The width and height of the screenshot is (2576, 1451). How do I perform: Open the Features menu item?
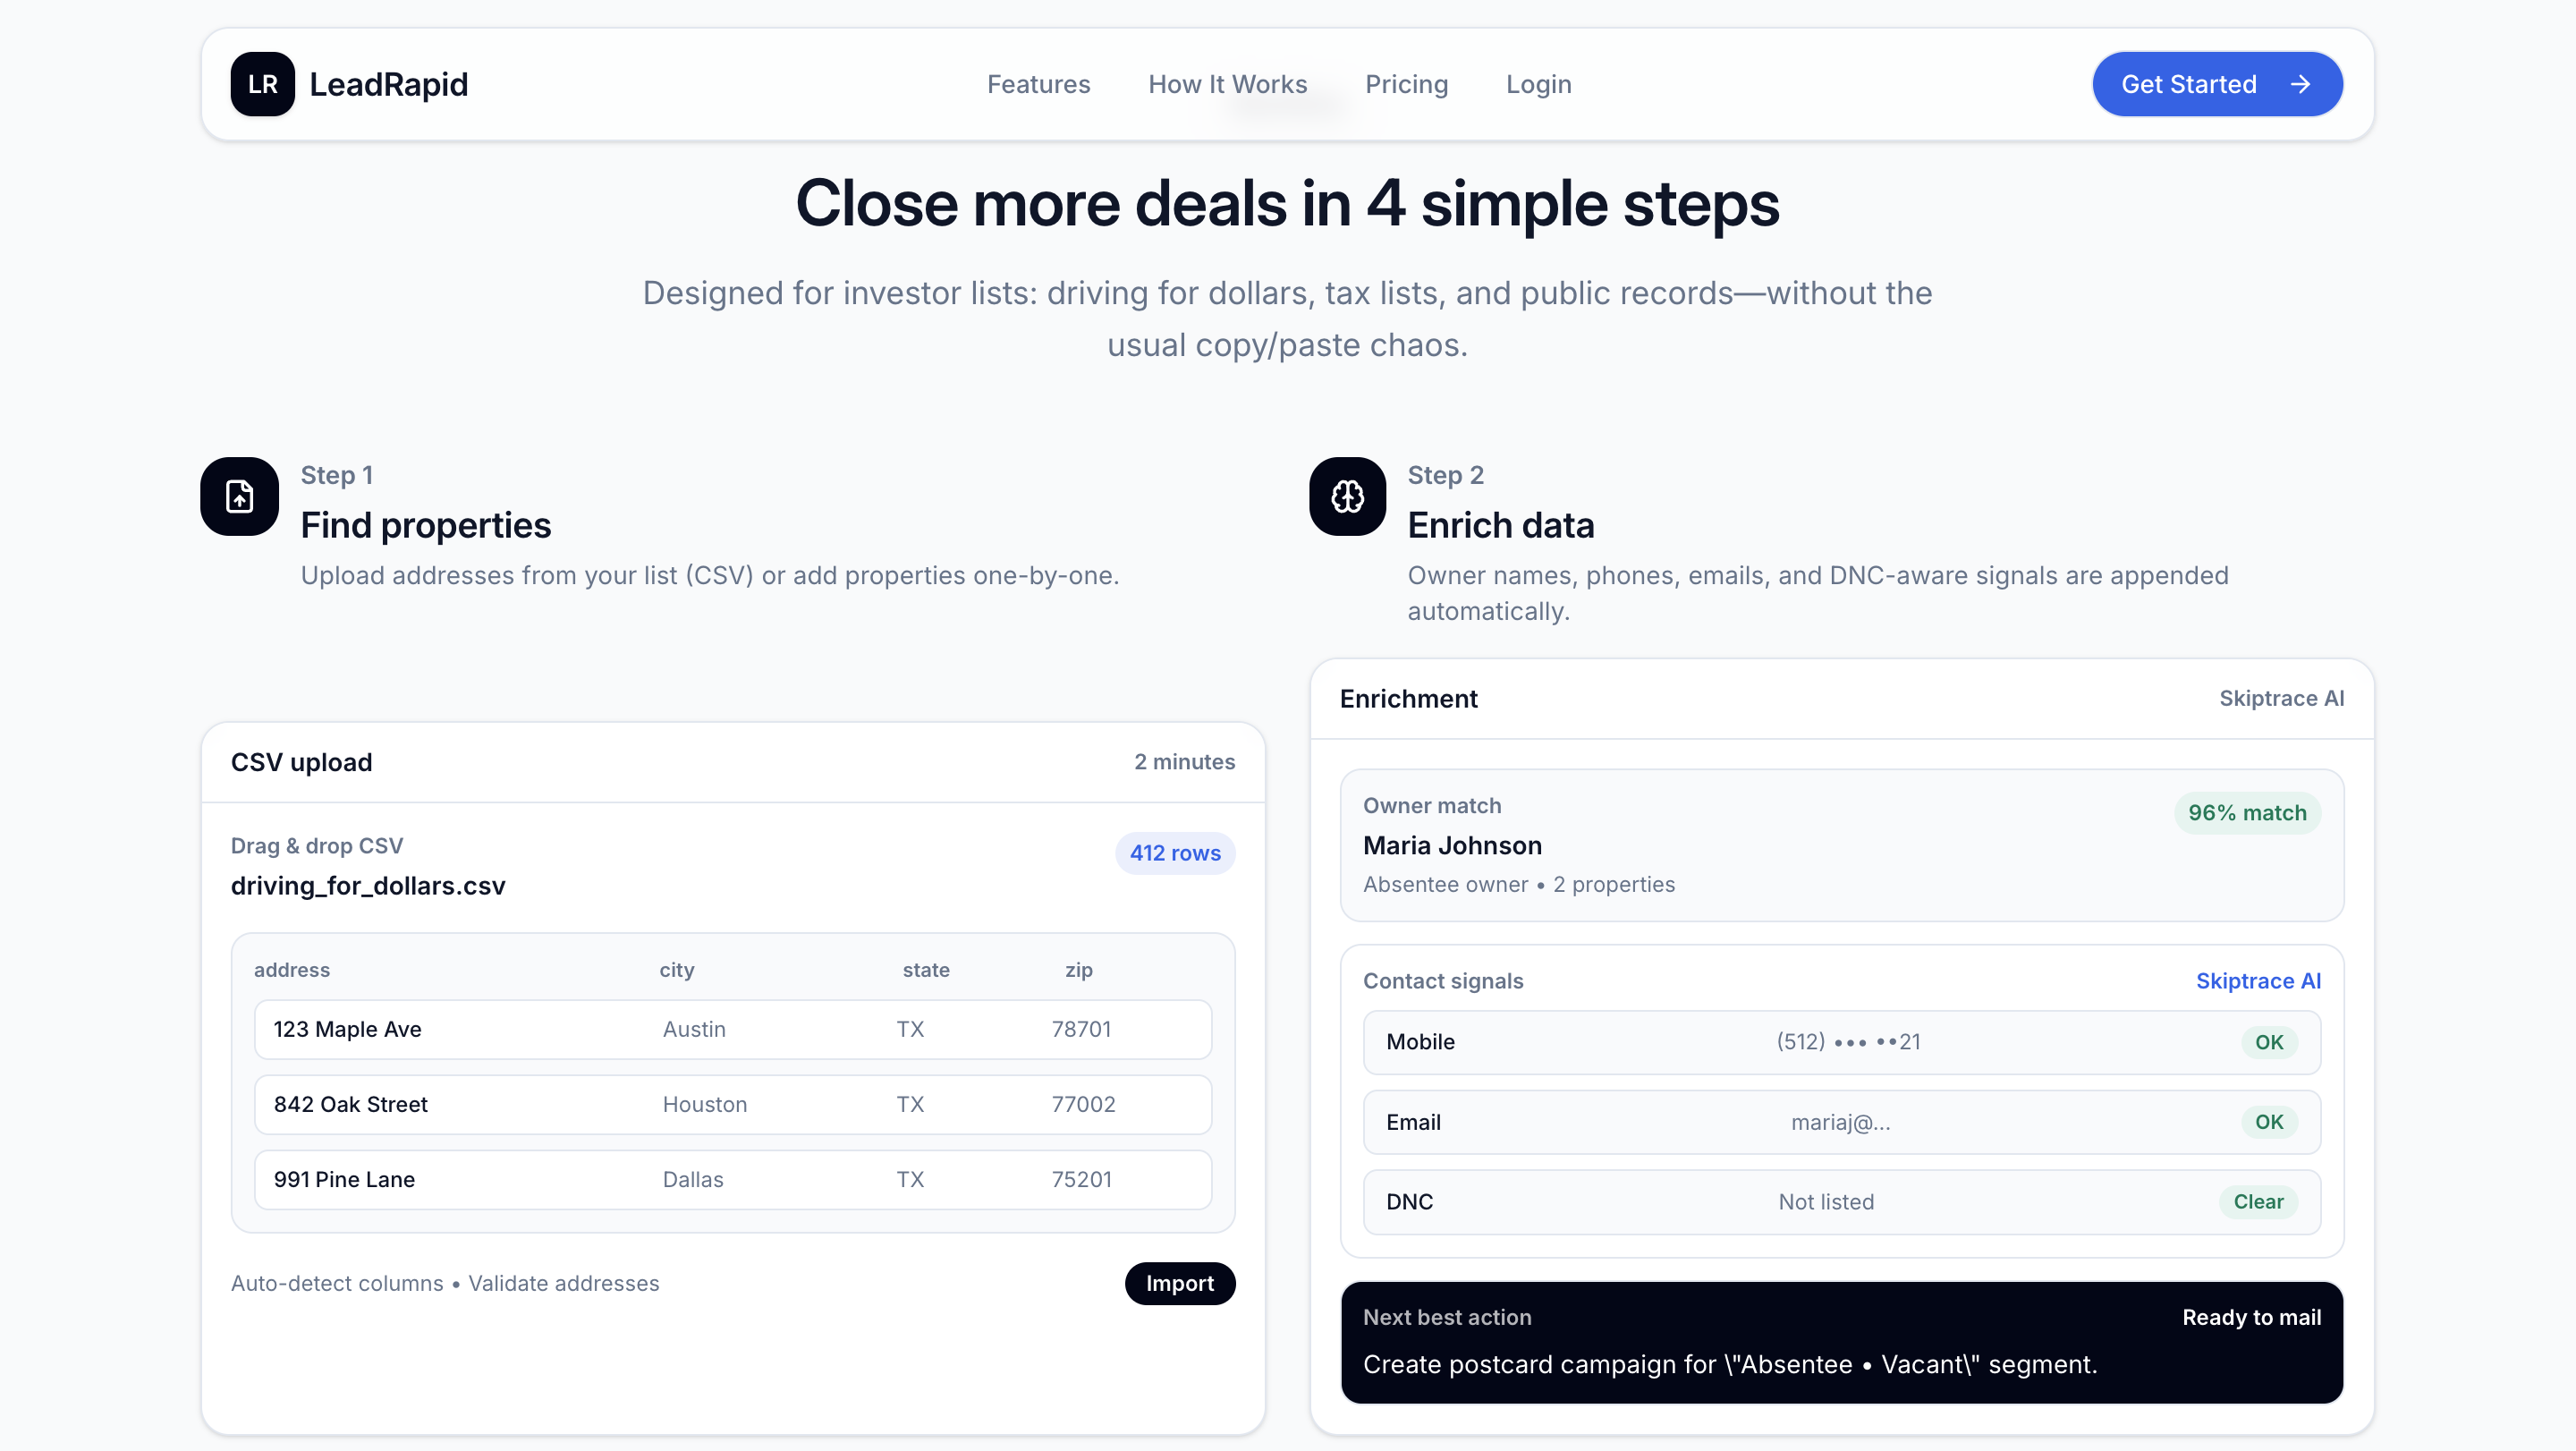point(1038,84)
